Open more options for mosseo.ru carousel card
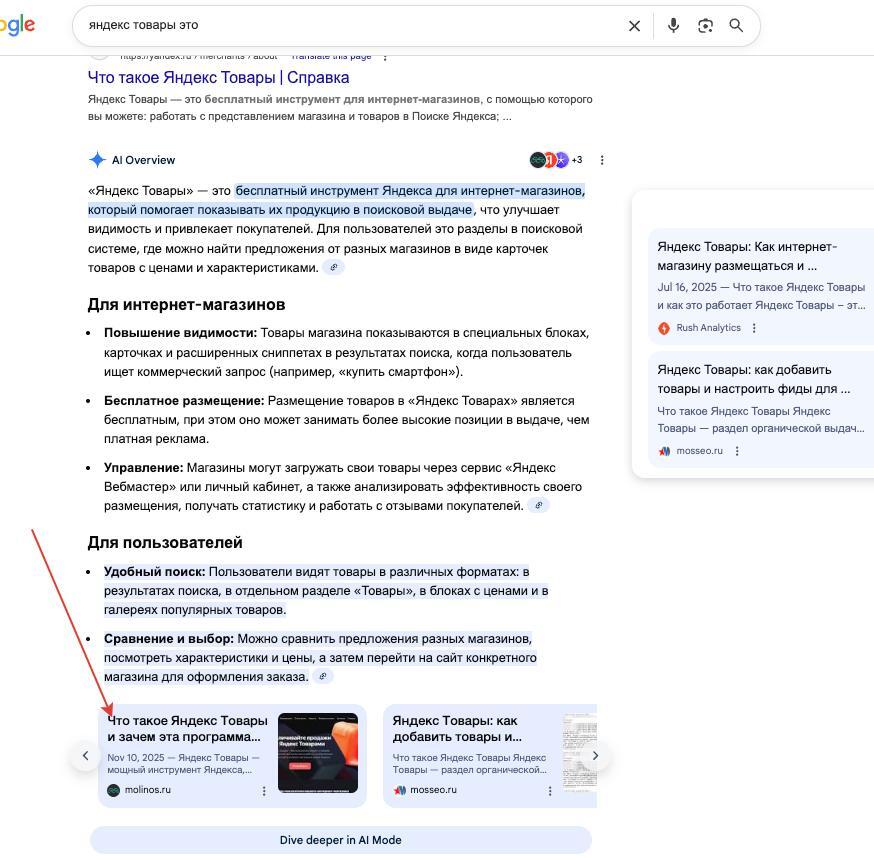 [x=549, y=791]
